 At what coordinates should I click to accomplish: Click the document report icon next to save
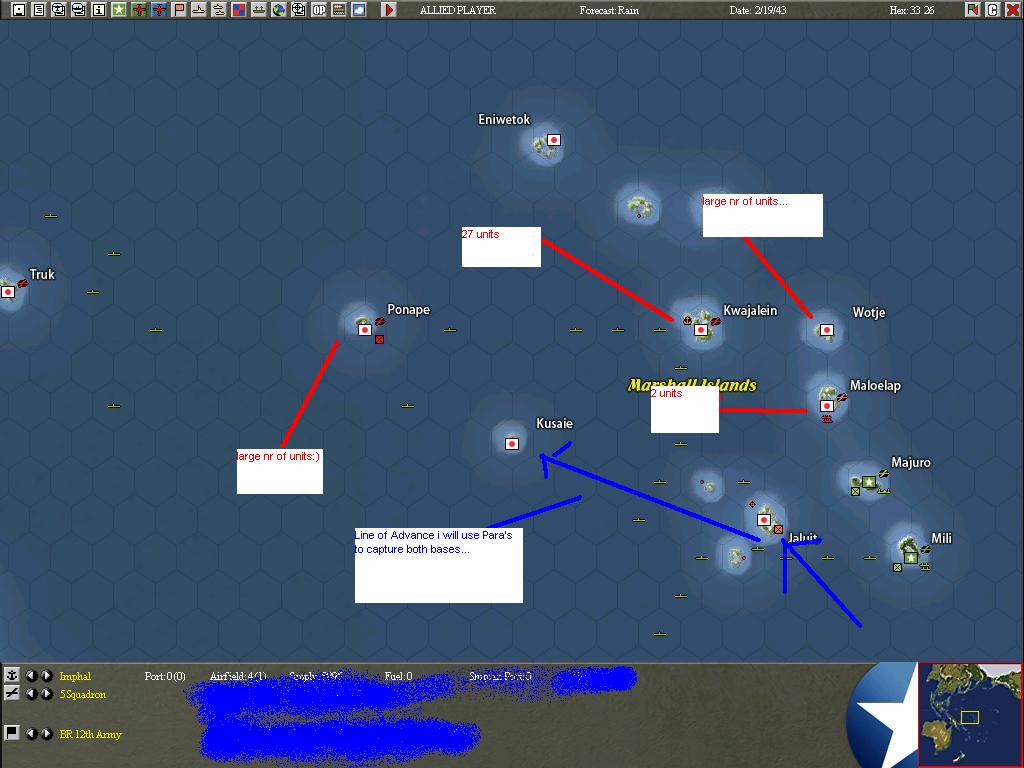click(38, 9)
